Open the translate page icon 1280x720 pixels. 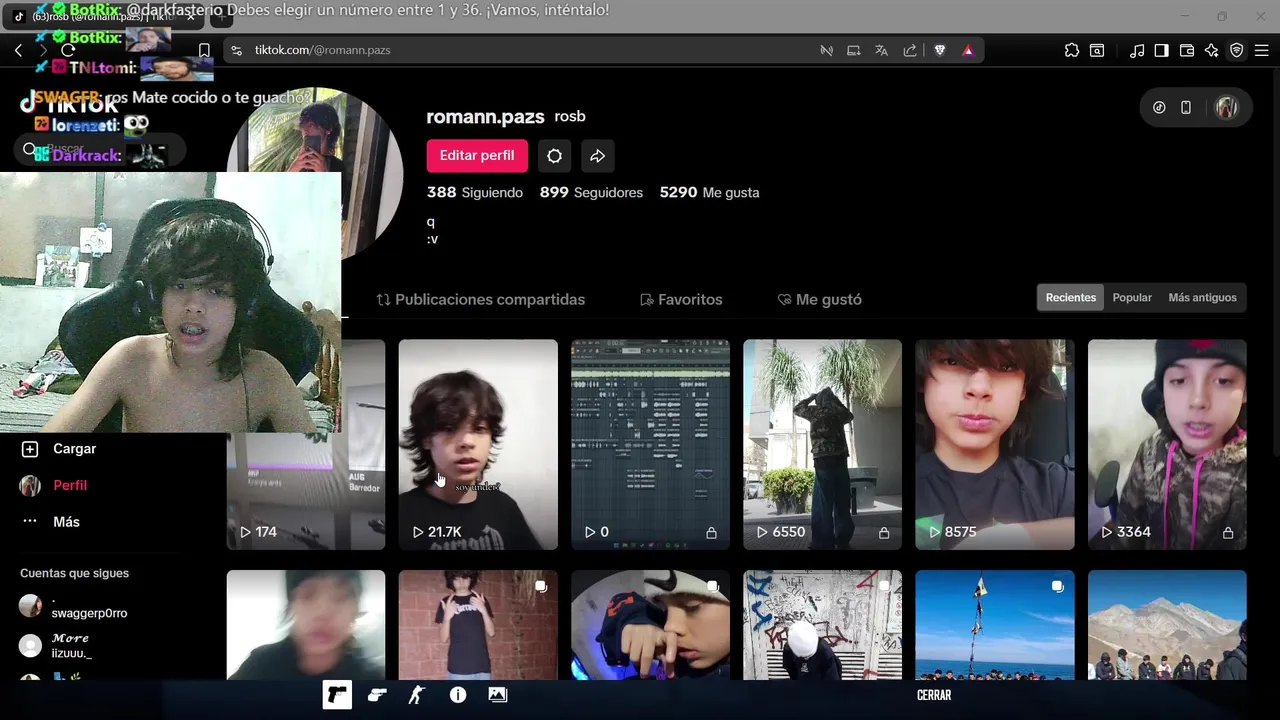pos(881,50)
